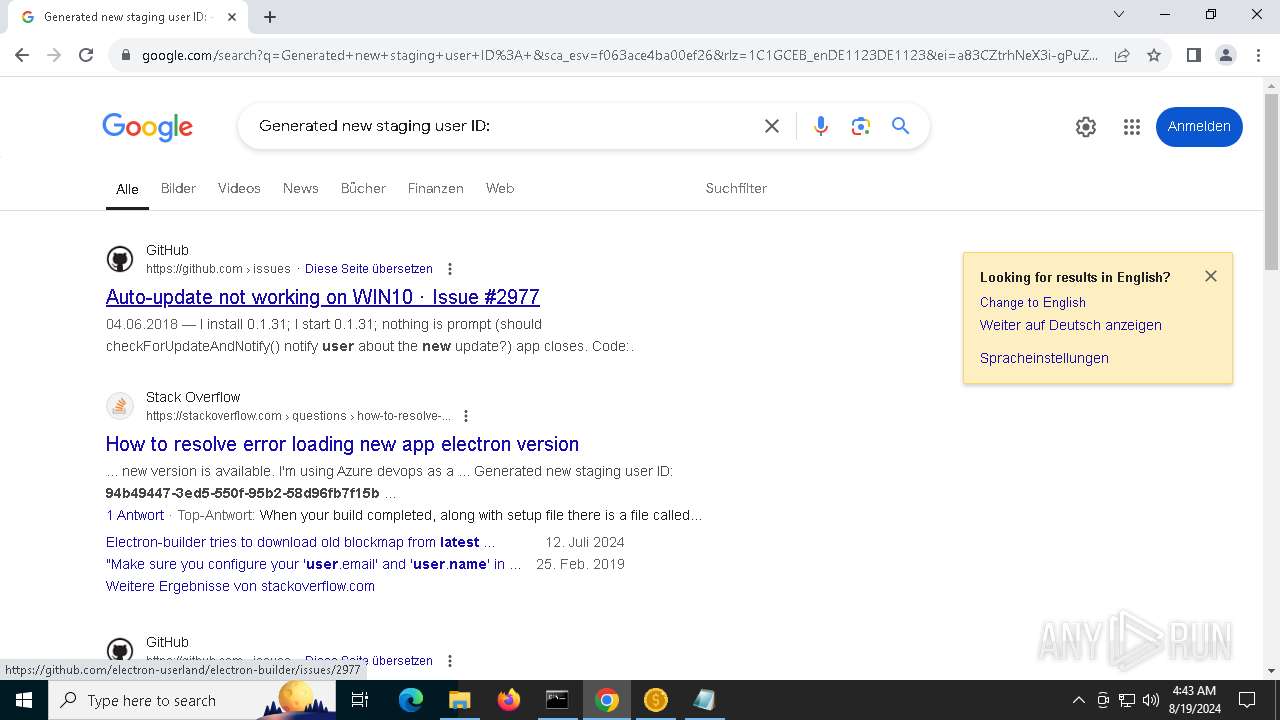
Task: Search by image with Google Lens icon
Action: click(x=861, y=126)
